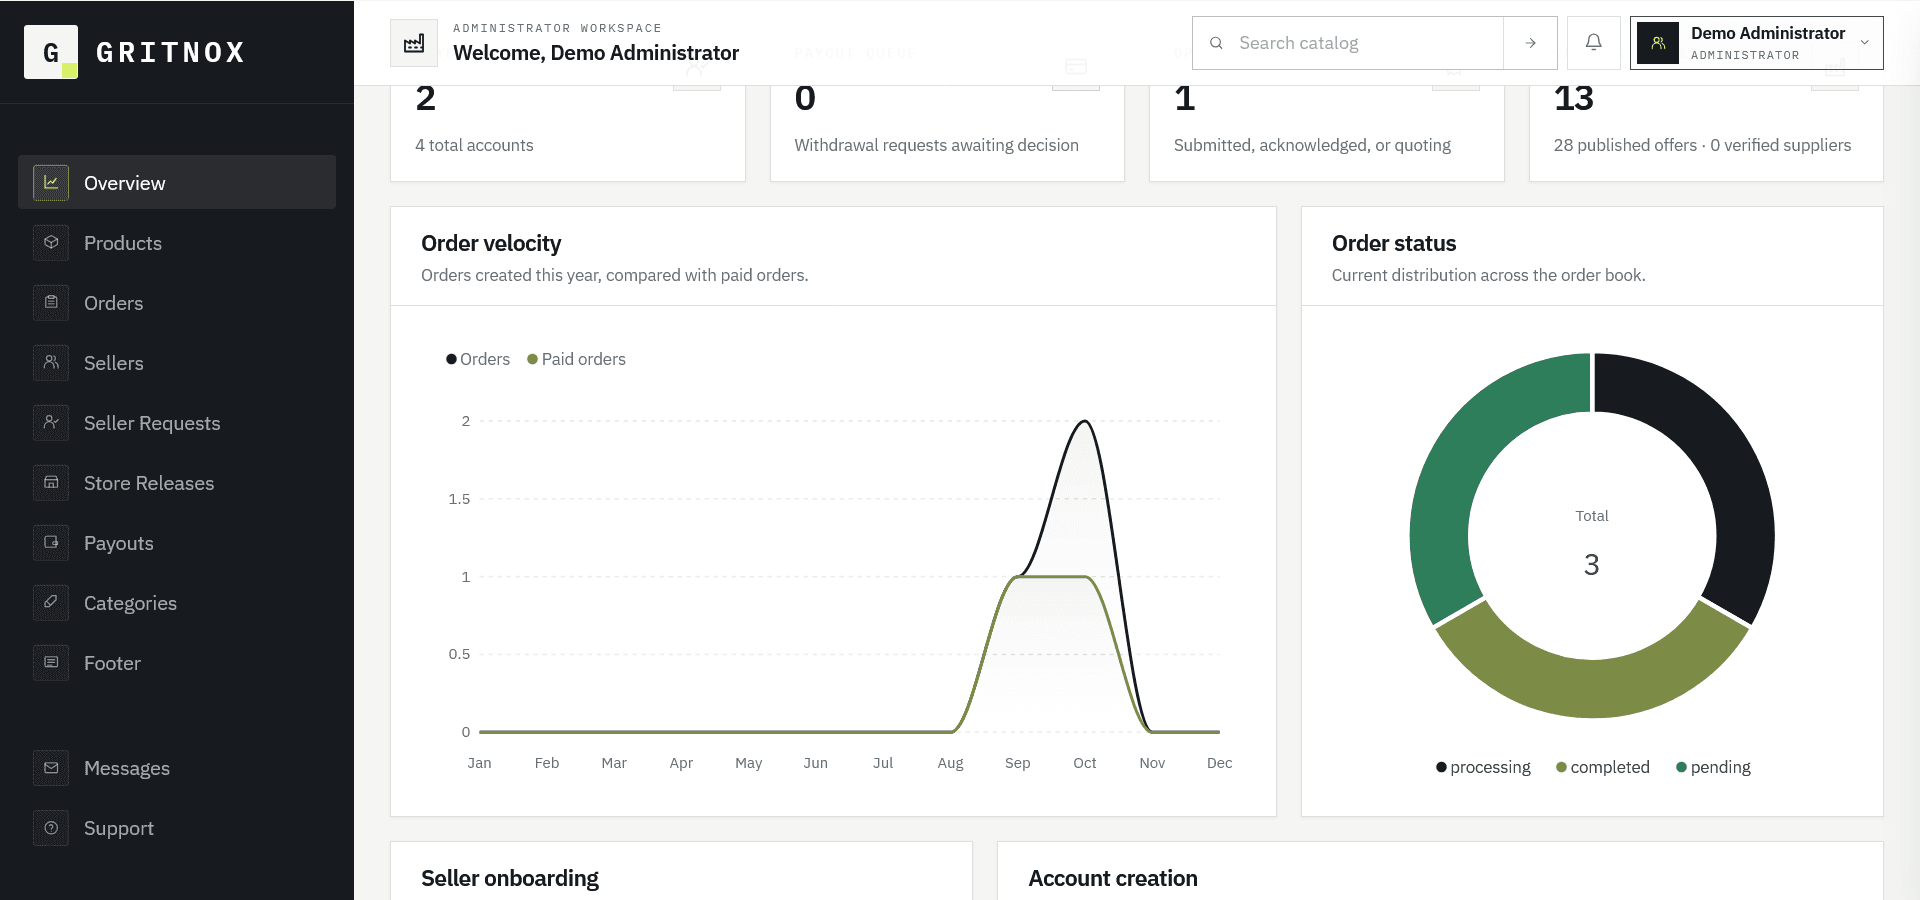1920x900 pixels.
Task: Click the Seller onboarding heading
Action: tap(510, 878)
